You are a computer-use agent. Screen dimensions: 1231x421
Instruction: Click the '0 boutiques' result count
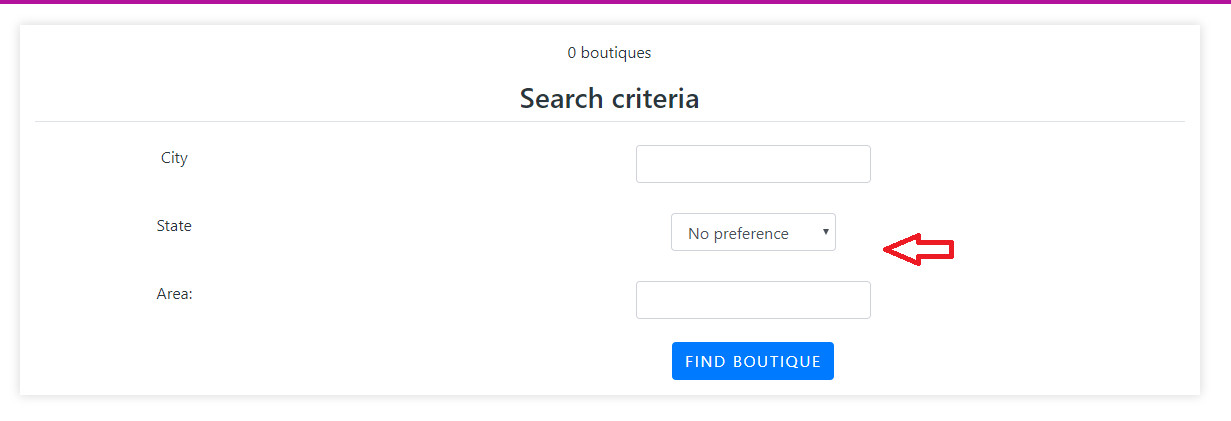609,53
